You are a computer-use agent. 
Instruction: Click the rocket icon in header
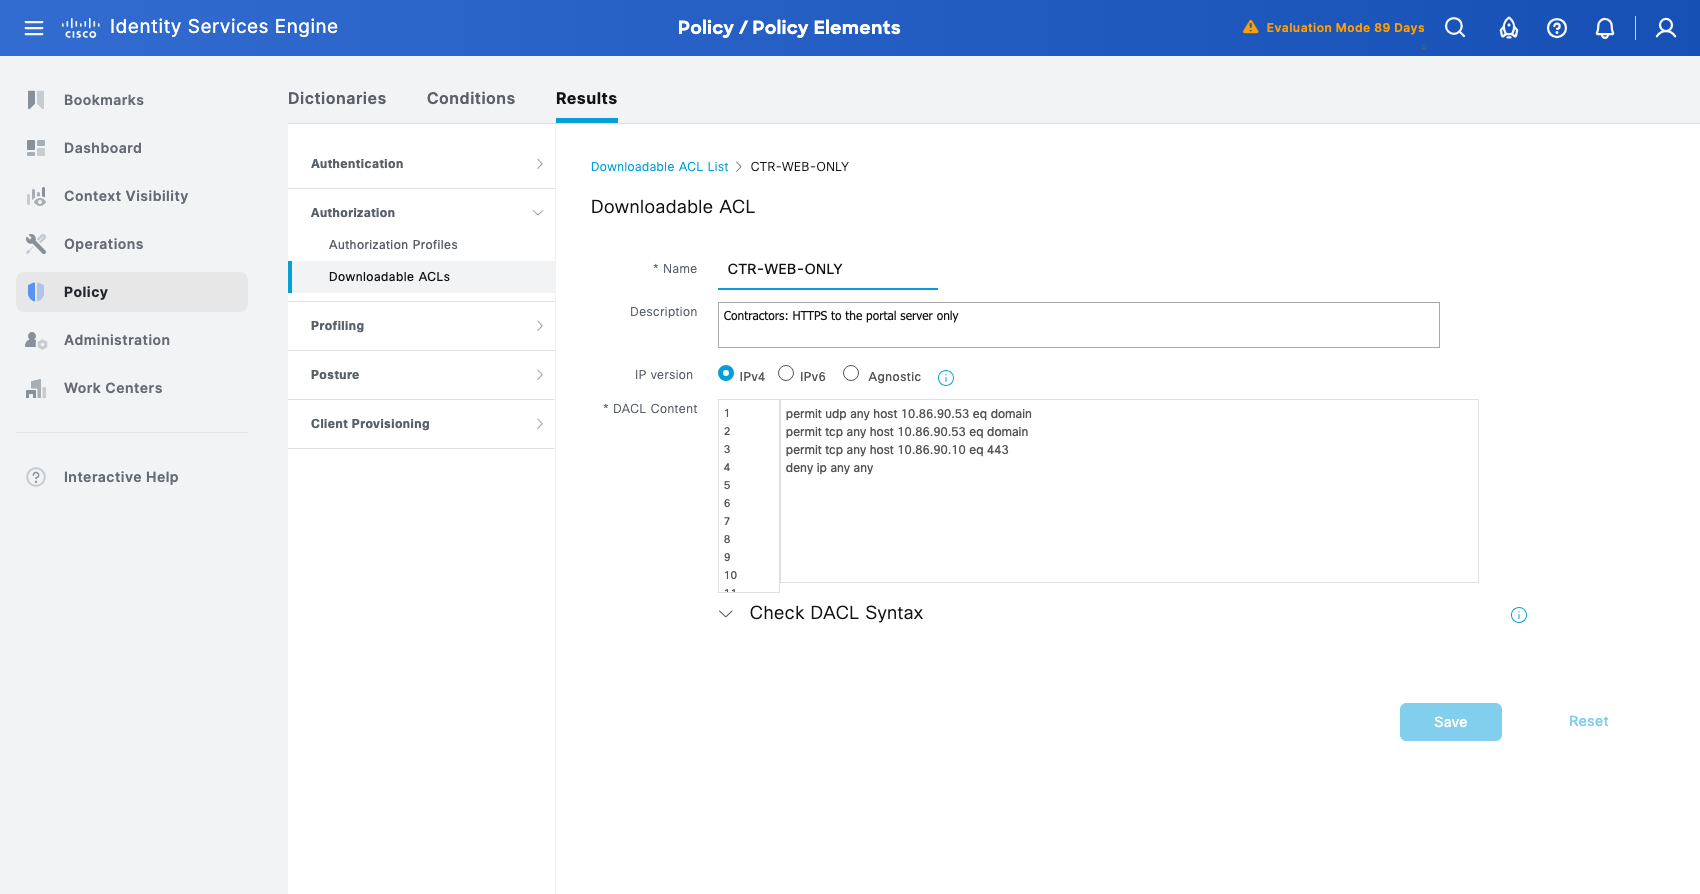coord(1509,28)
